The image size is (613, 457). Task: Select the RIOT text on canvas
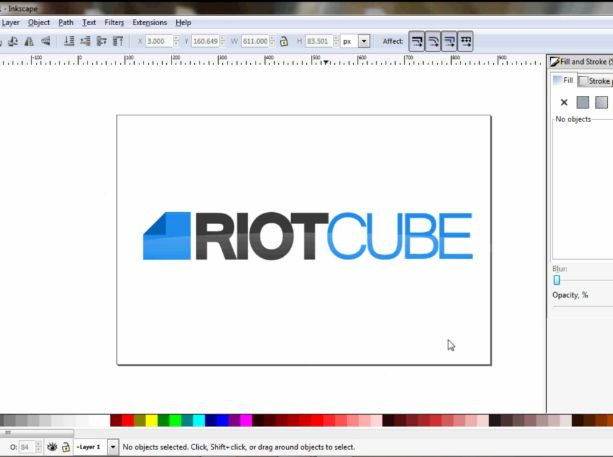pos(262,236)
